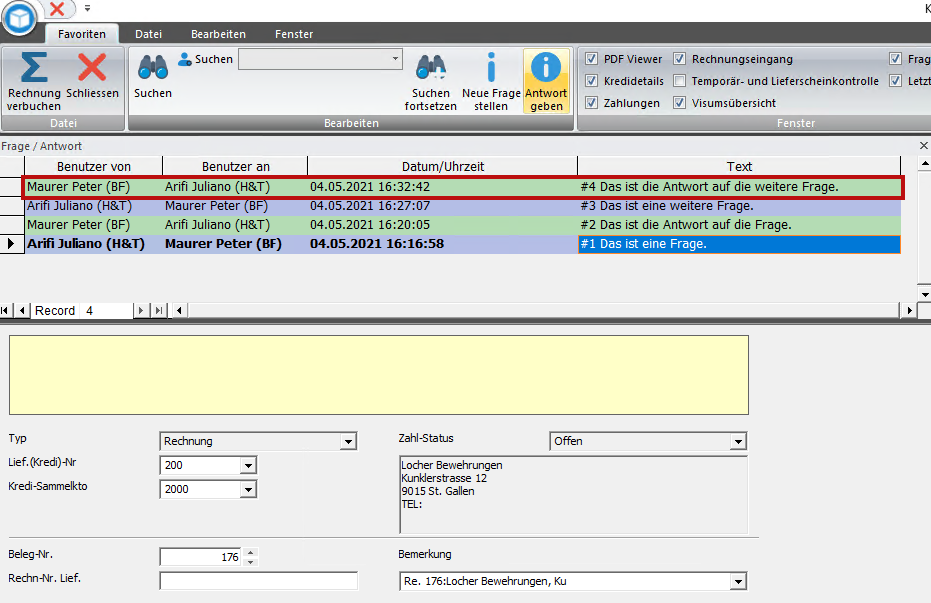Click the Neue Frage stellen icon
This screenshot has height=603, width=931.
pos(491,68)
